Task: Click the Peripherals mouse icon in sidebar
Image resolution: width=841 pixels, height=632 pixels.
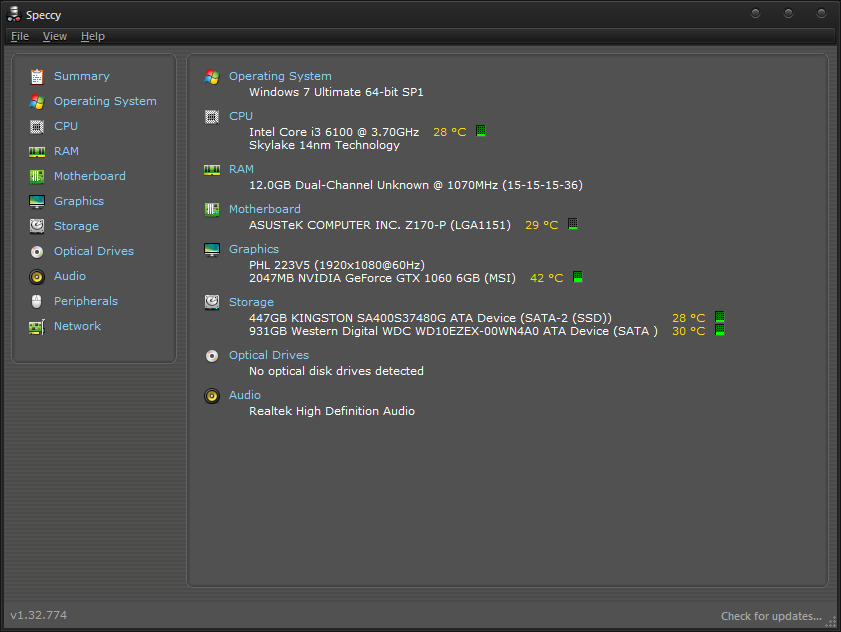Action: pos(36,302)
